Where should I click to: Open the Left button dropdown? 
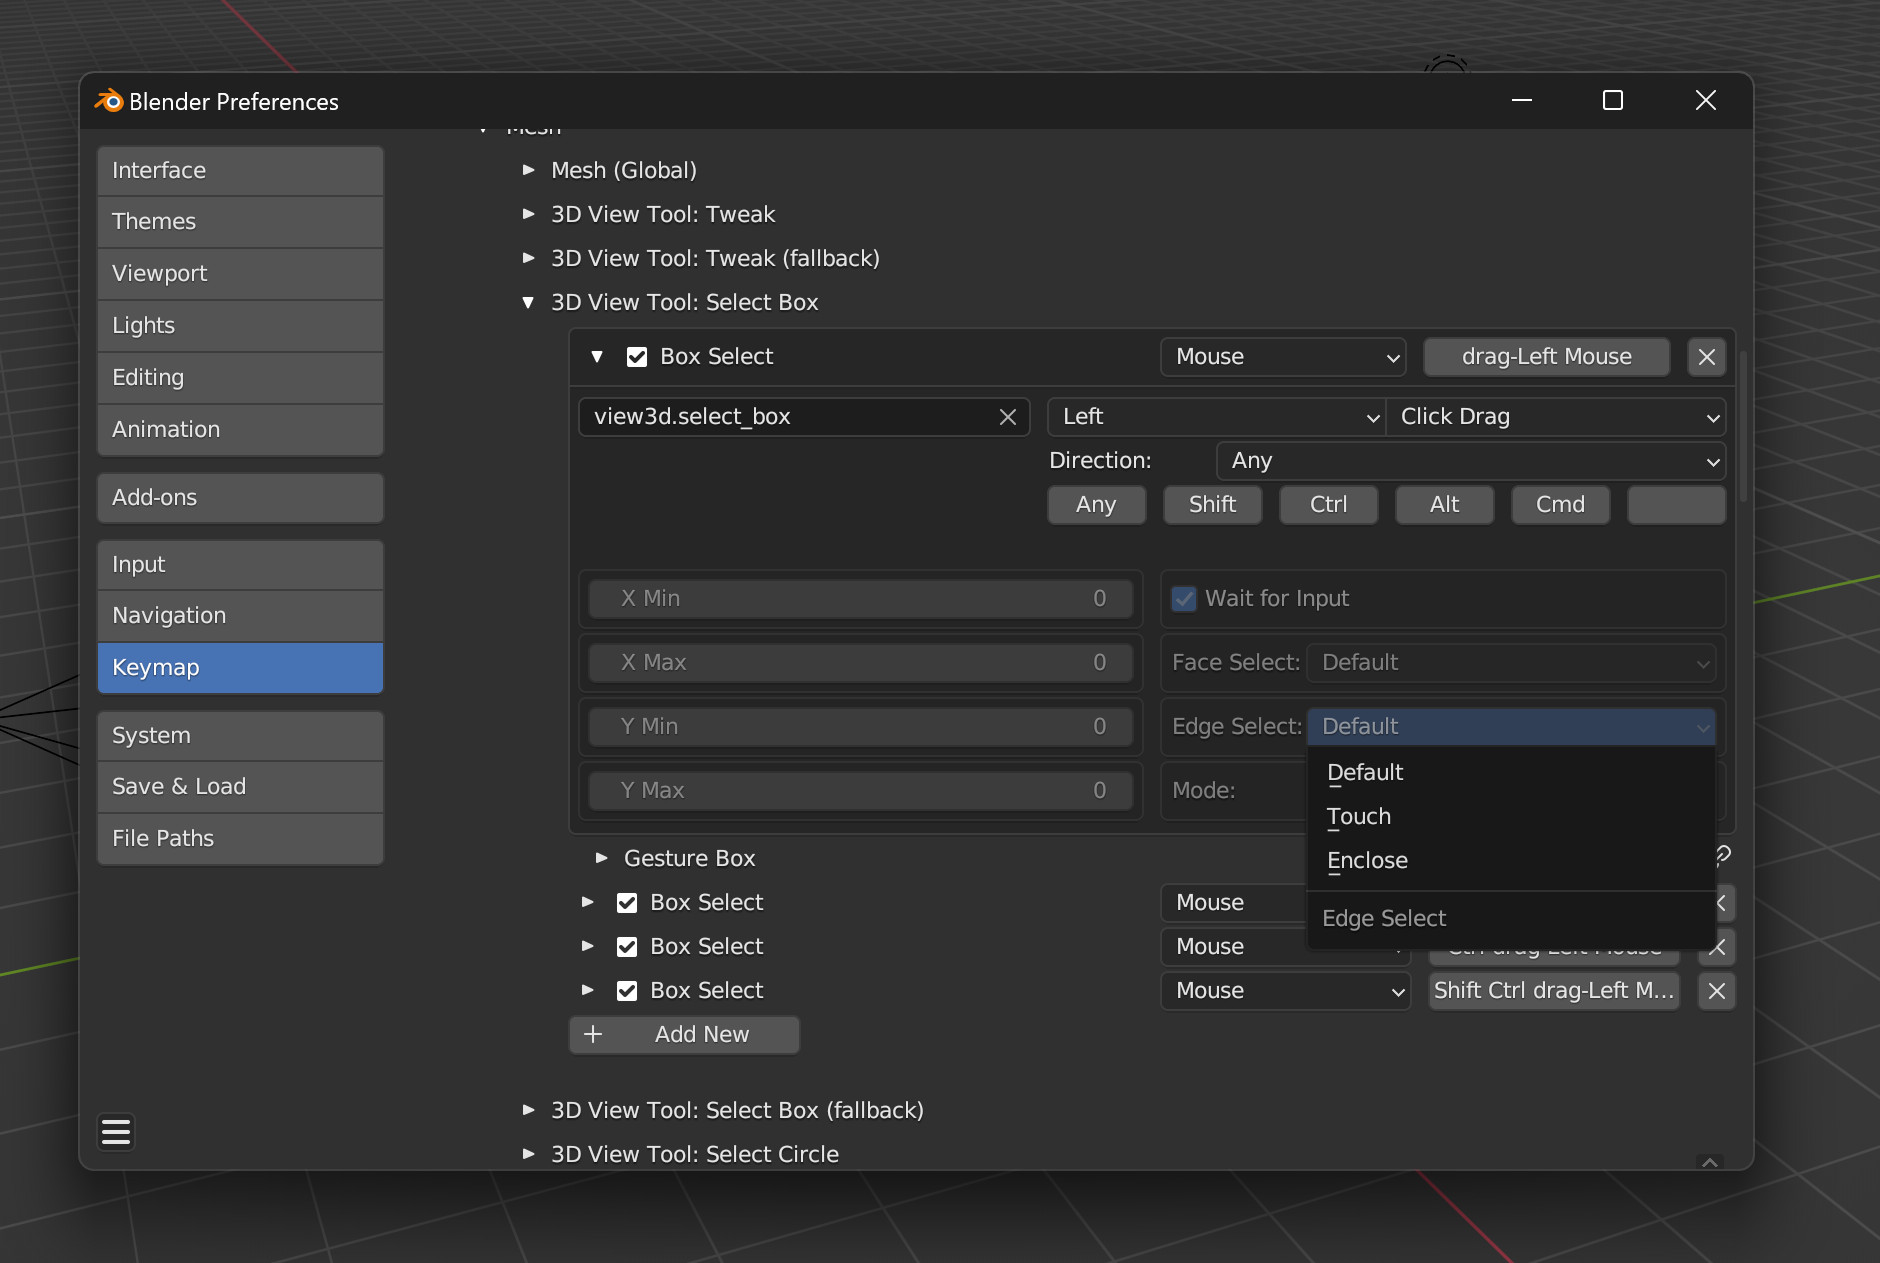[1216, 417]
